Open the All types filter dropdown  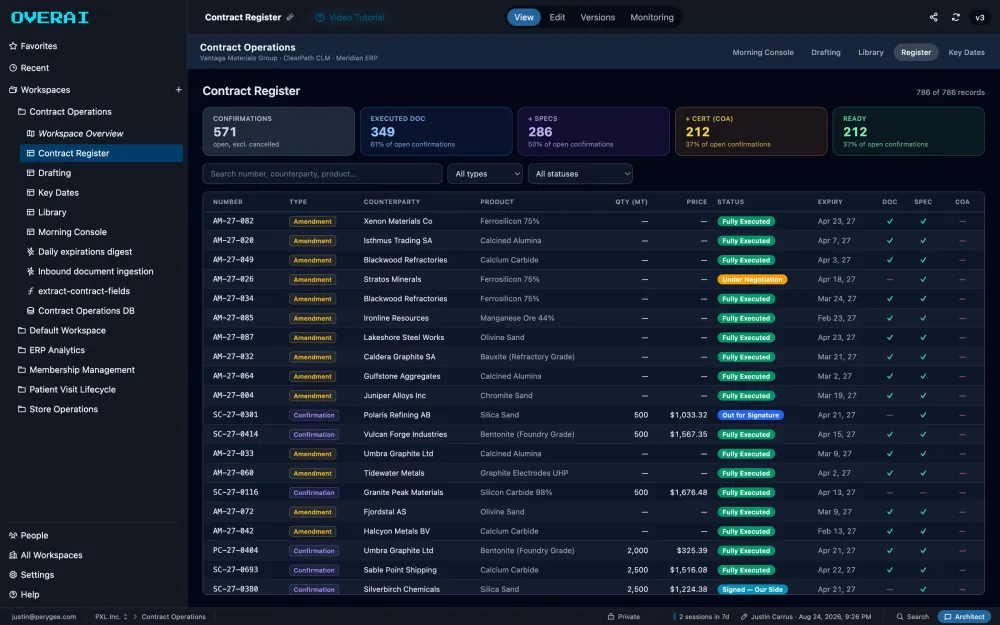pyautogui.click(x=485, y=173)
